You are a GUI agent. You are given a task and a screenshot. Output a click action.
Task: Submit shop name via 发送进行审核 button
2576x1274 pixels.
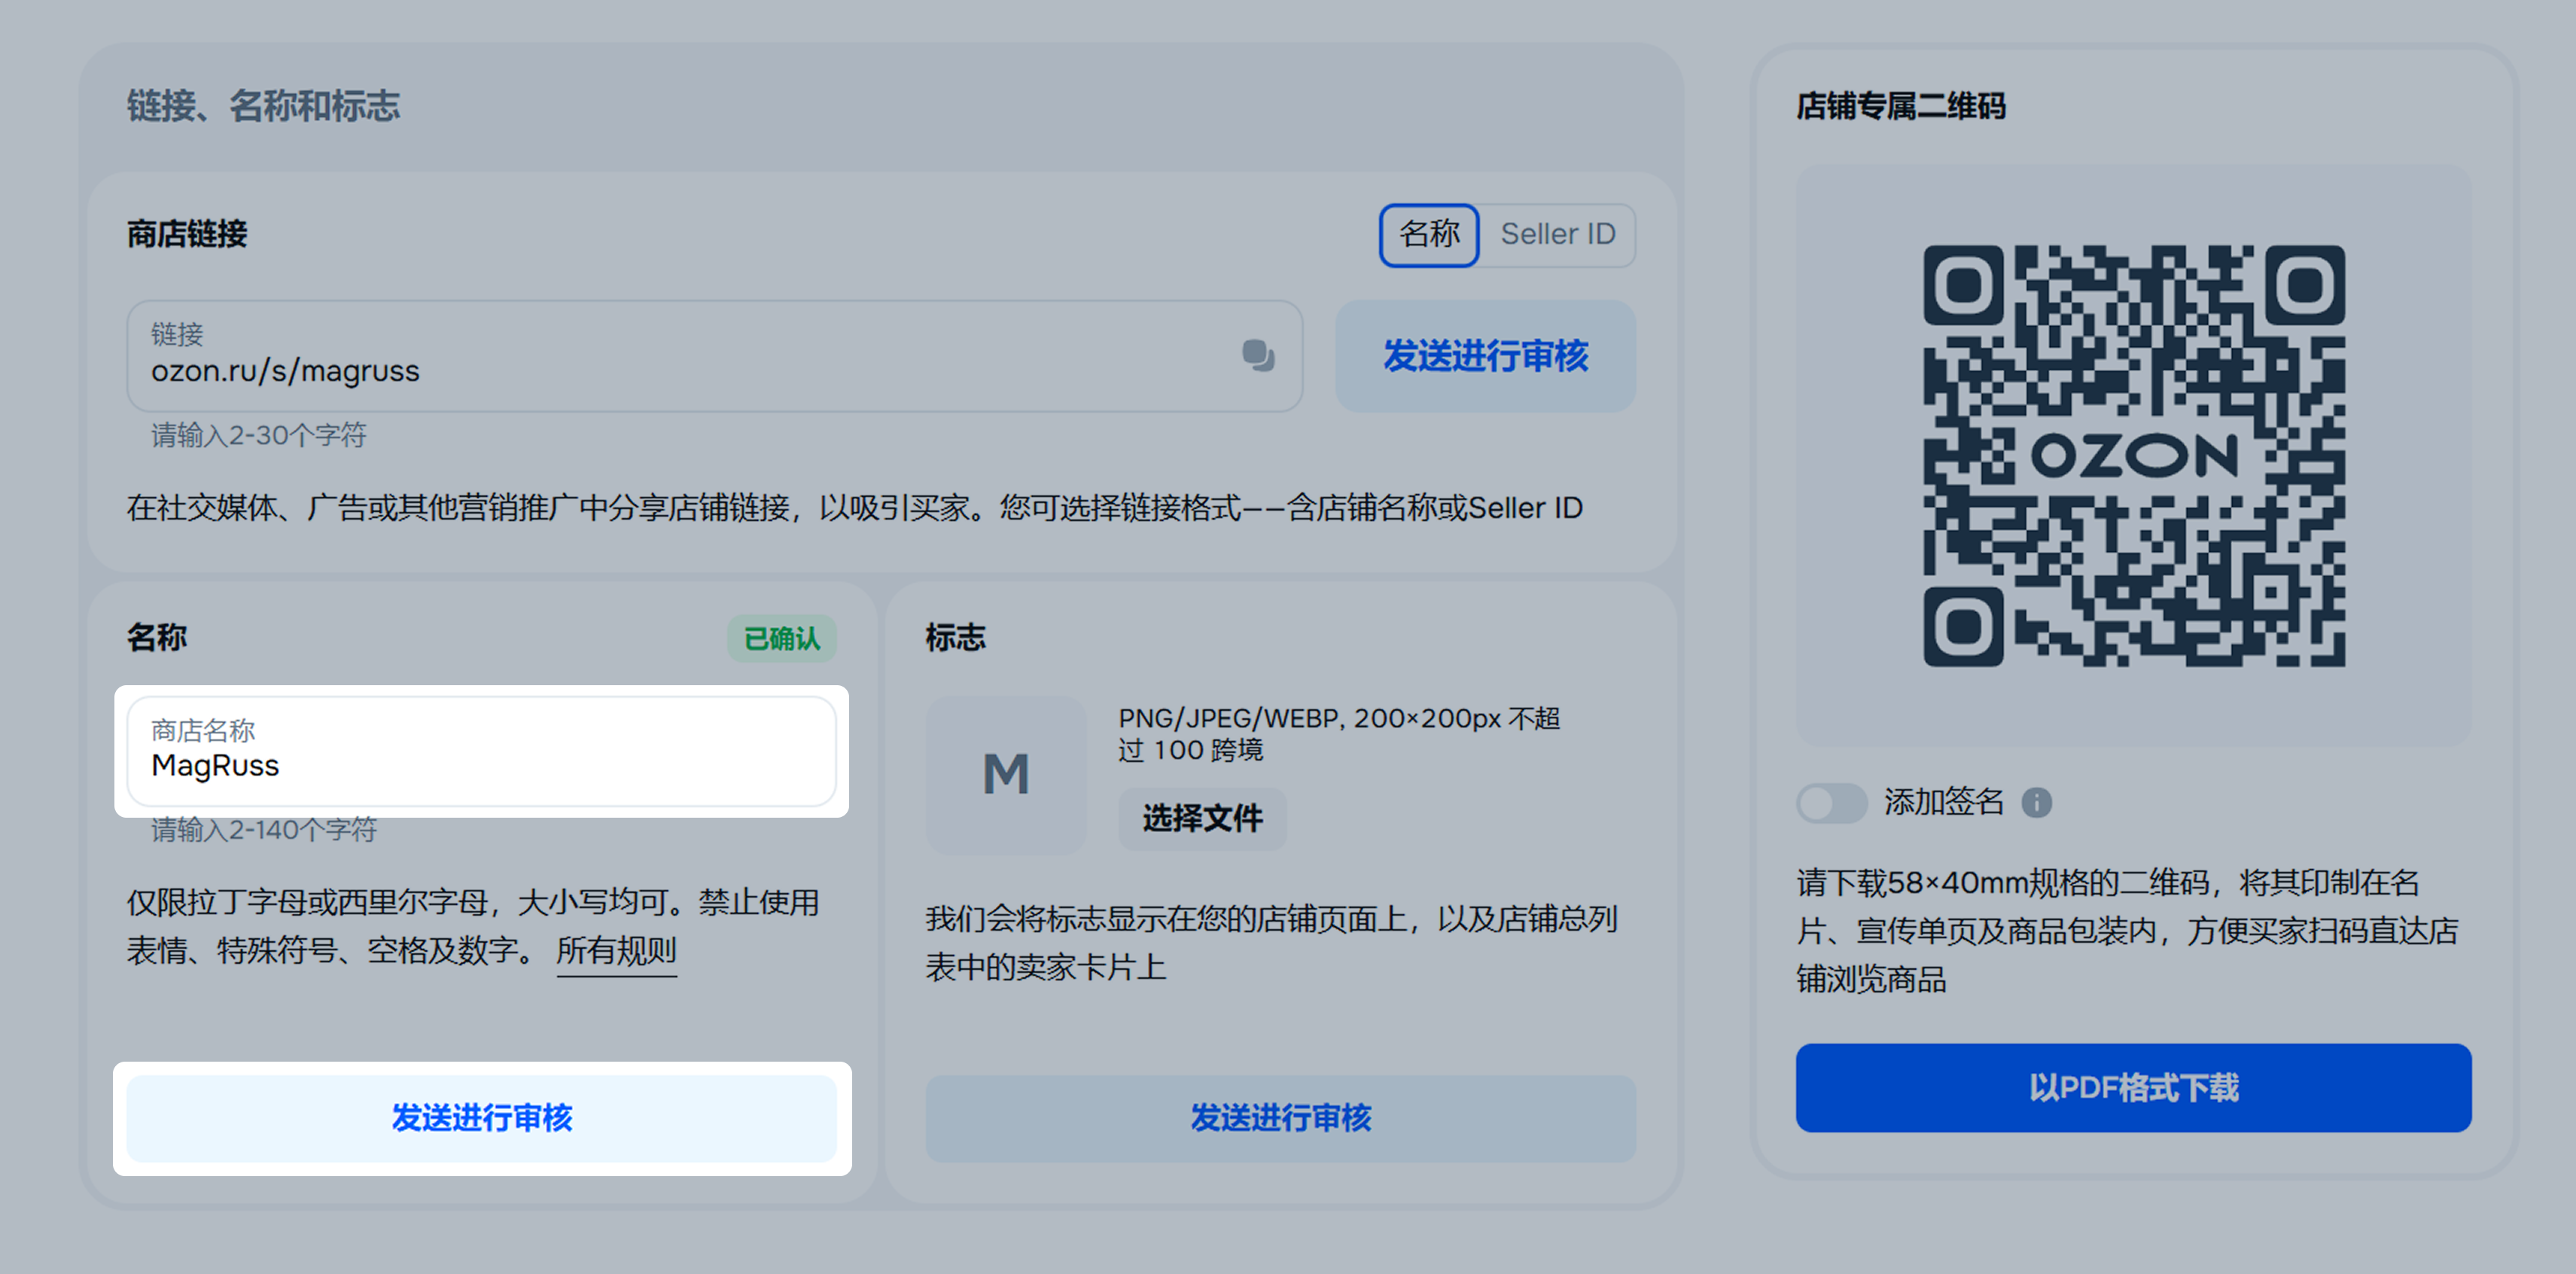coord(481,1118)
